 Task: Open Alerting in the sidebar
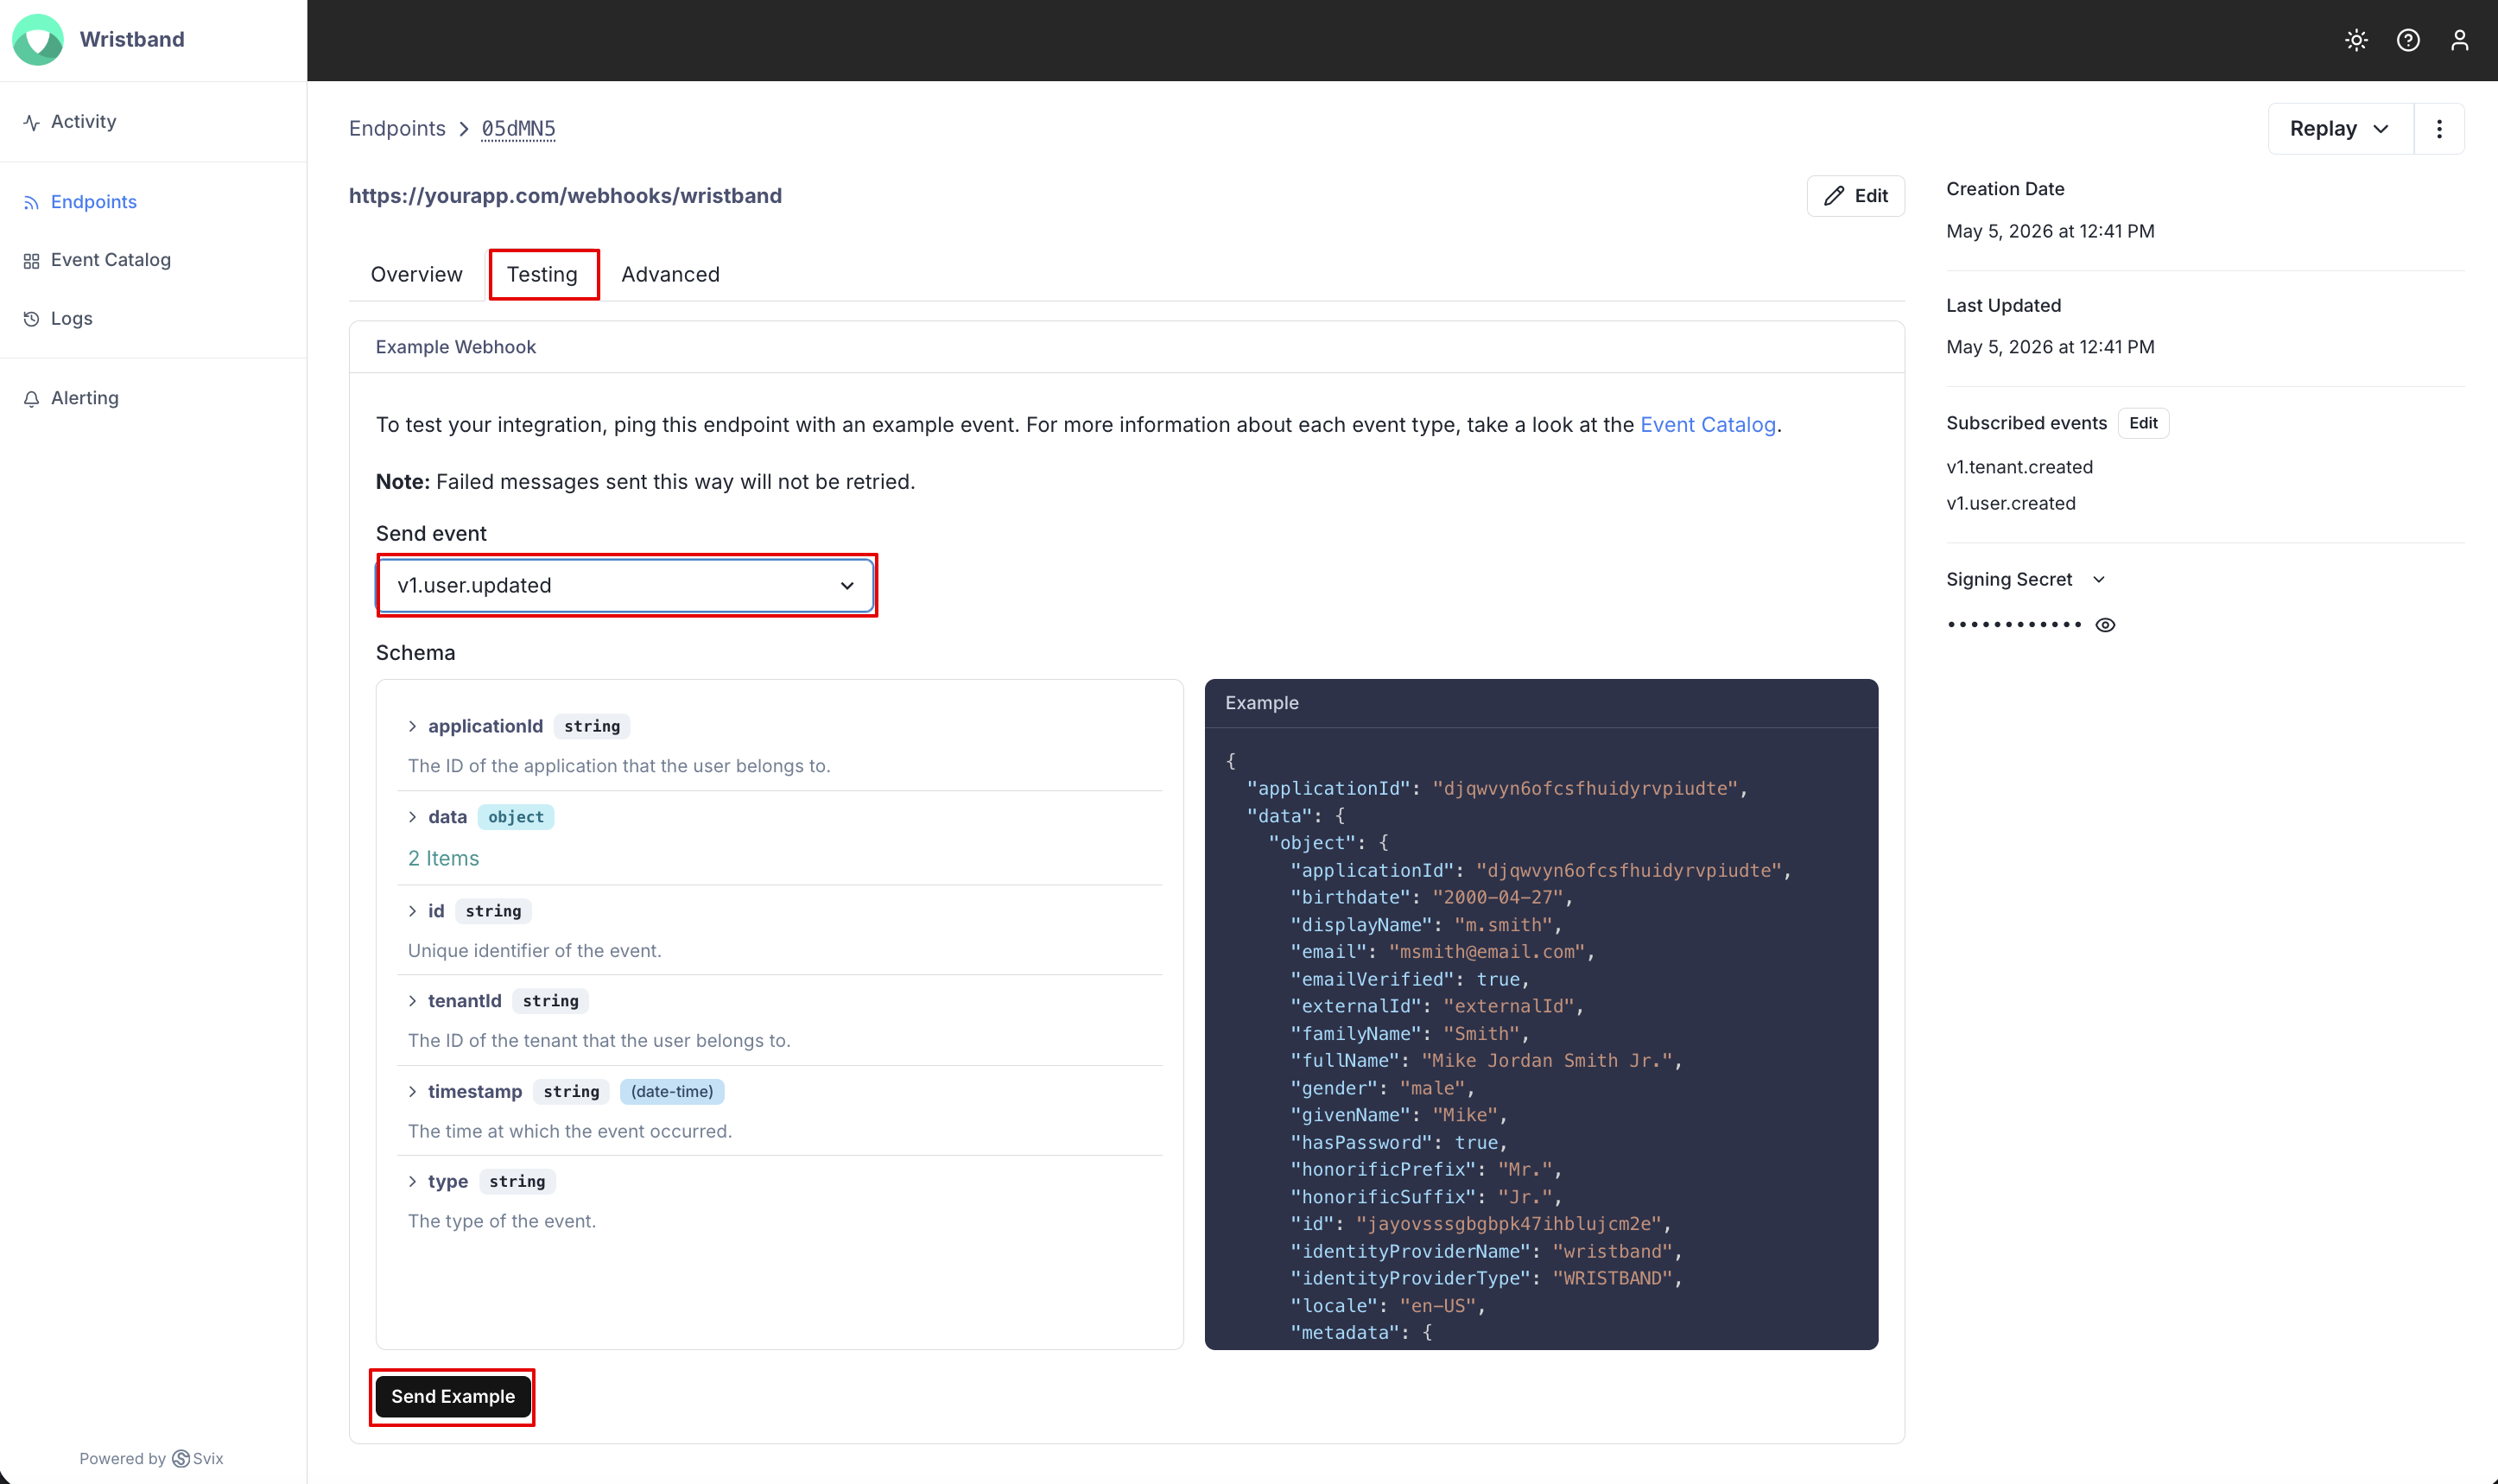pos(71,398)
